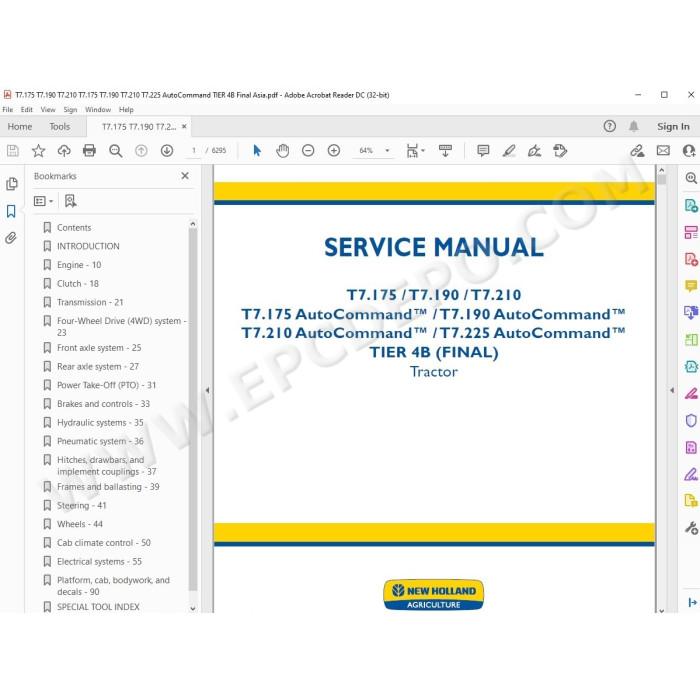The height and width of the screenshot is (700, 700).
Task: Expand the right tools pane labels
Action: [692, 603]
